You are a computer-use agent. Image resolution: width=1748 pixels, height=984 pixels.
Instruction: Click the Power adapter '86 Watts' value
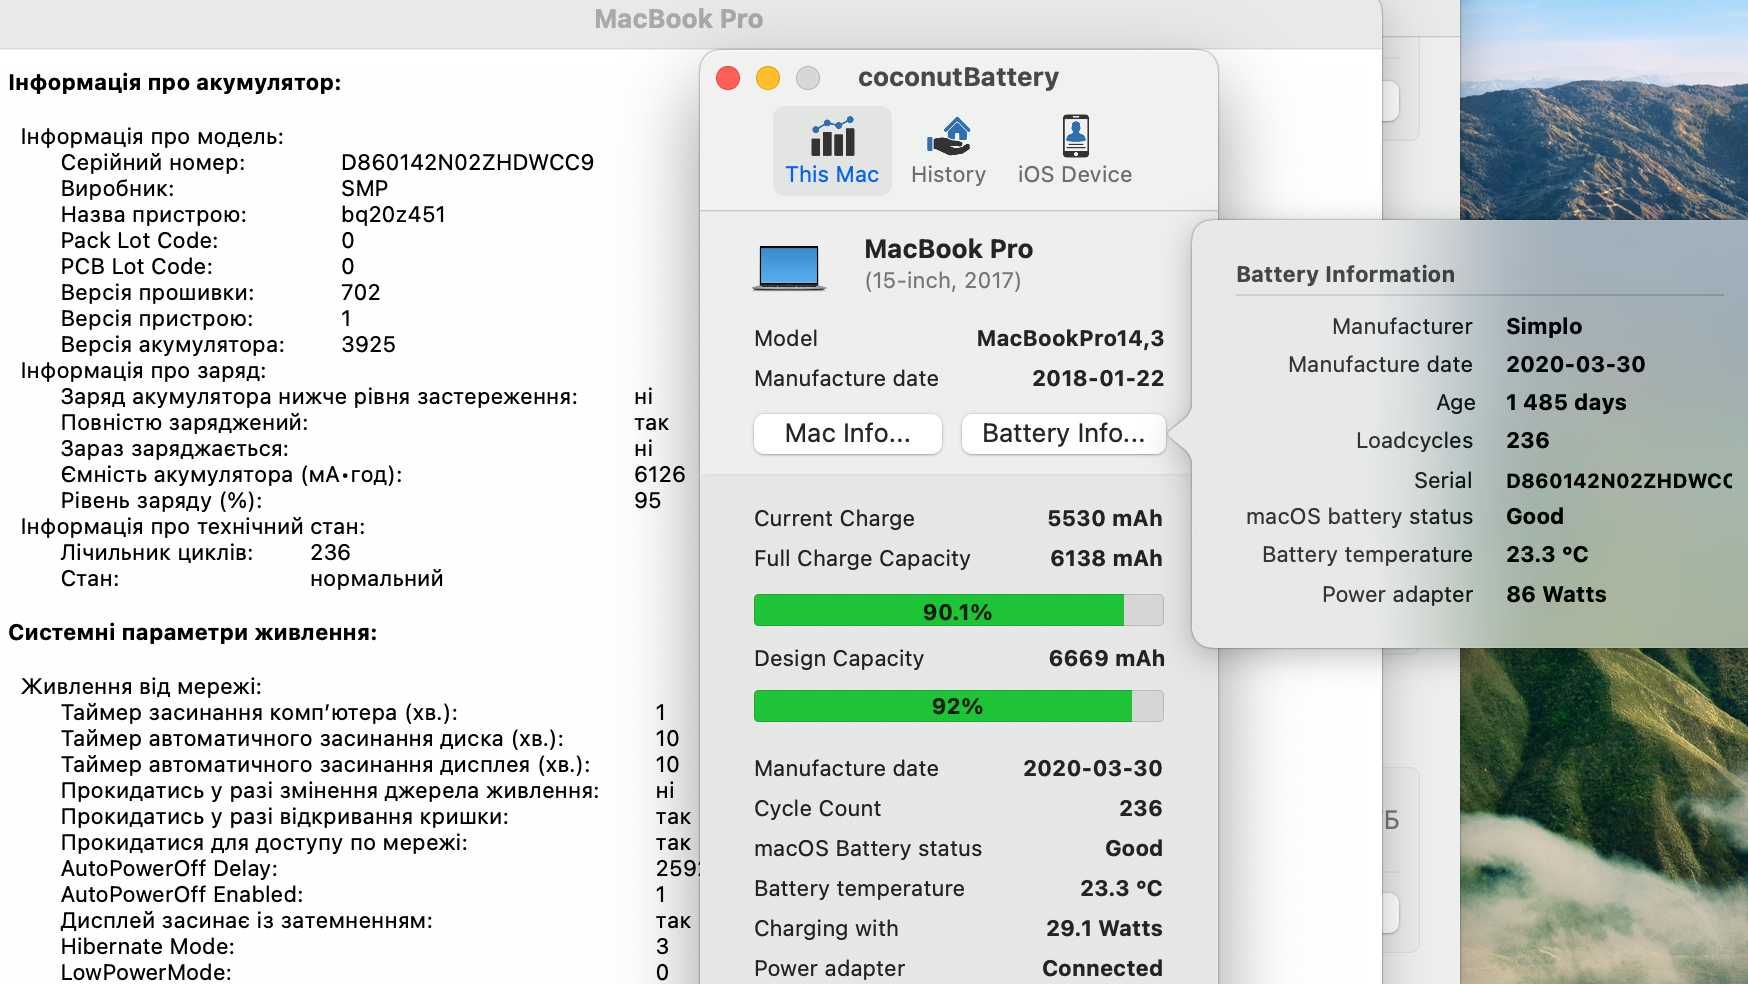(x=1556, y=595)
